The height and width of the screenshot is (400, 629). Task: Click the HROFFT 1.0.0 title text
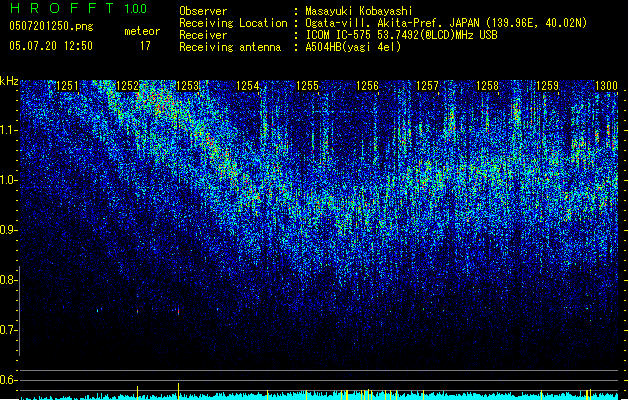point(79,8)
